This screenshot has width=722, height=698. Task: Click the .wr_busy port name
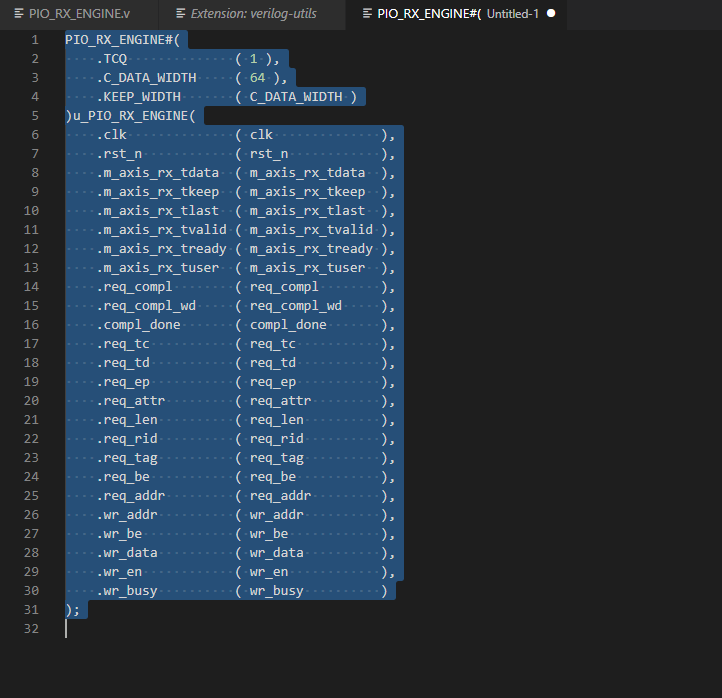[127, 591]
